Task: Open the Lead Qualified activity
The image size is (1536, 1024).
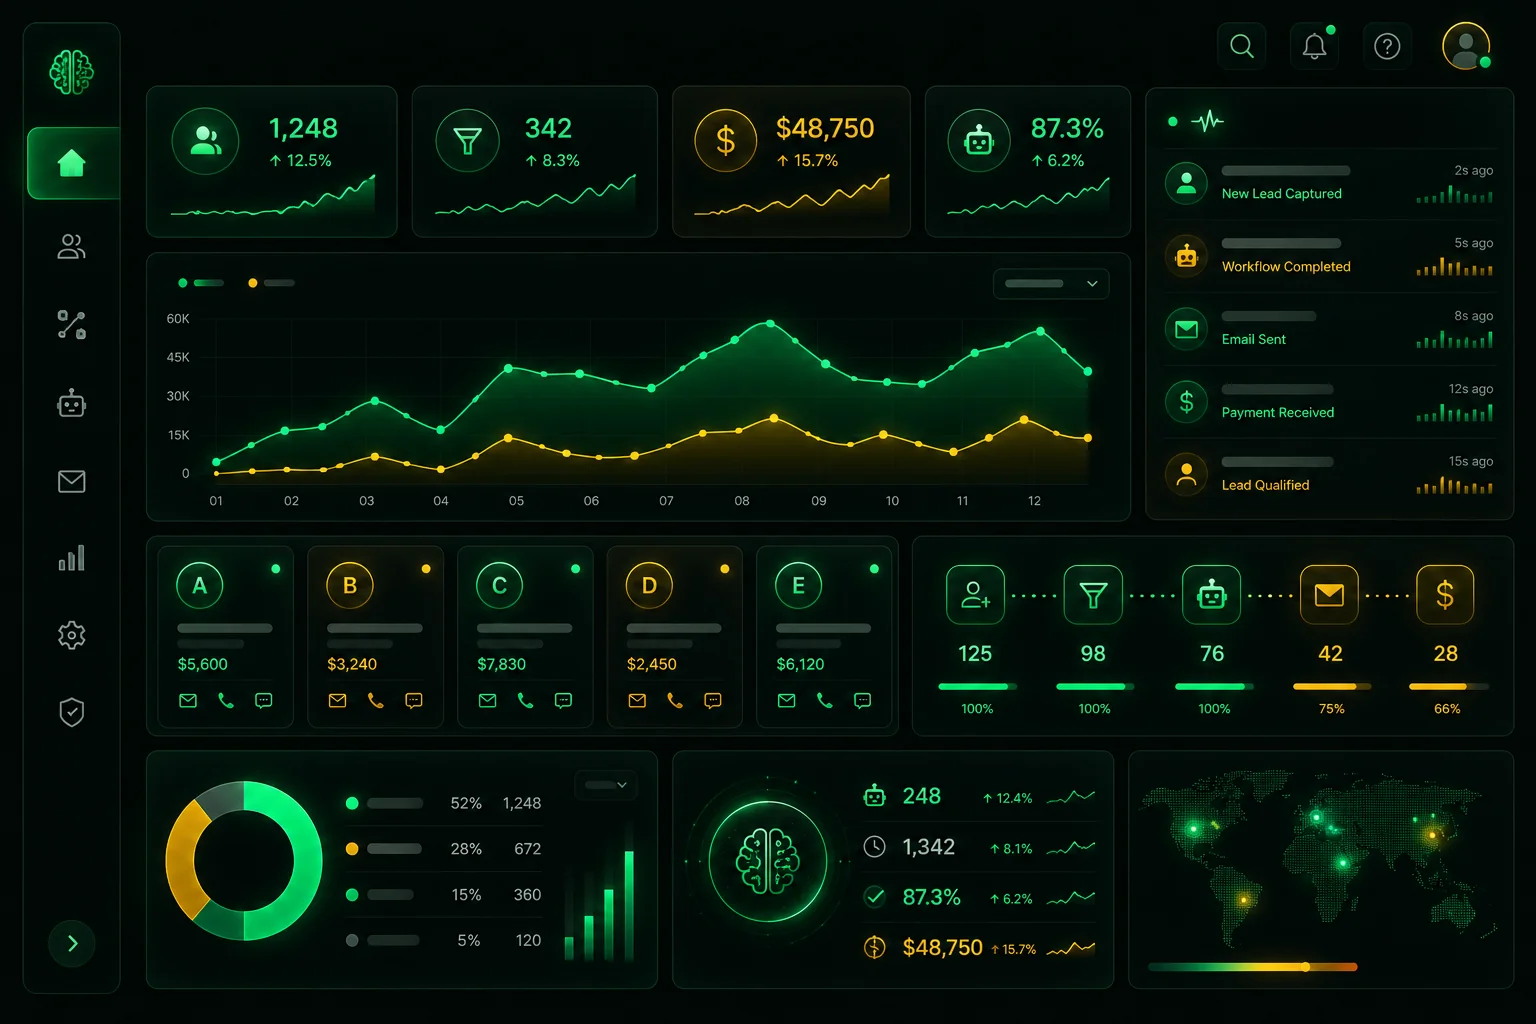Action: 1329,474
